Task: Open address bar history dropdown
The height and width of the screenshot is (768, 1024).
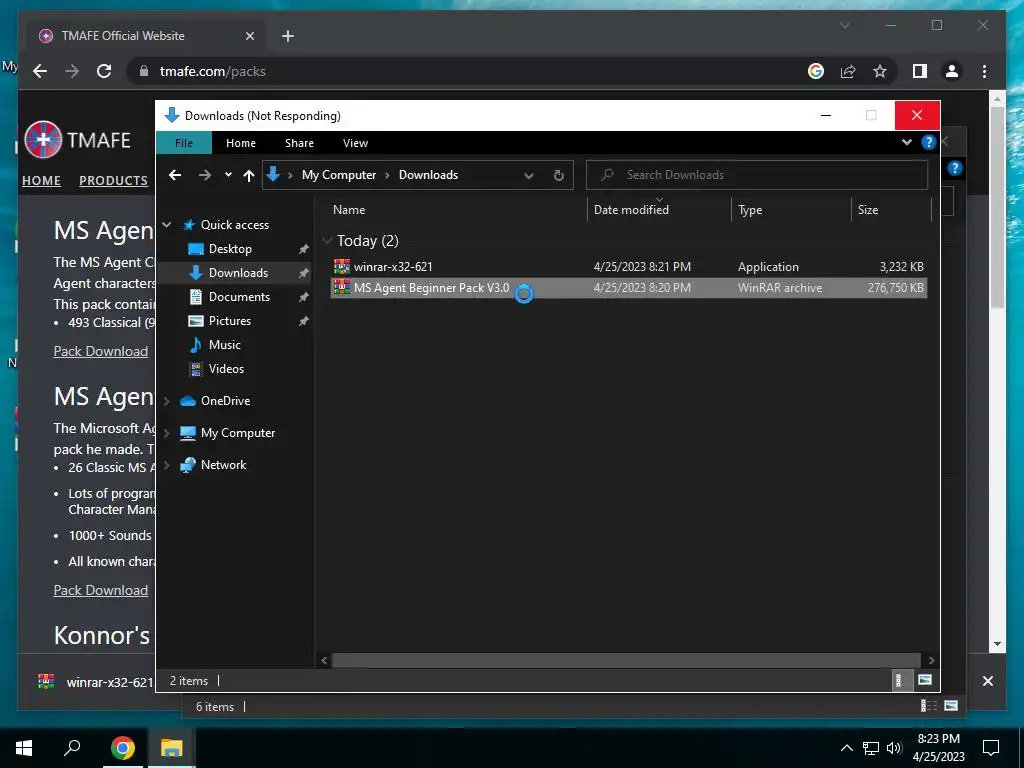Action: 529,175
